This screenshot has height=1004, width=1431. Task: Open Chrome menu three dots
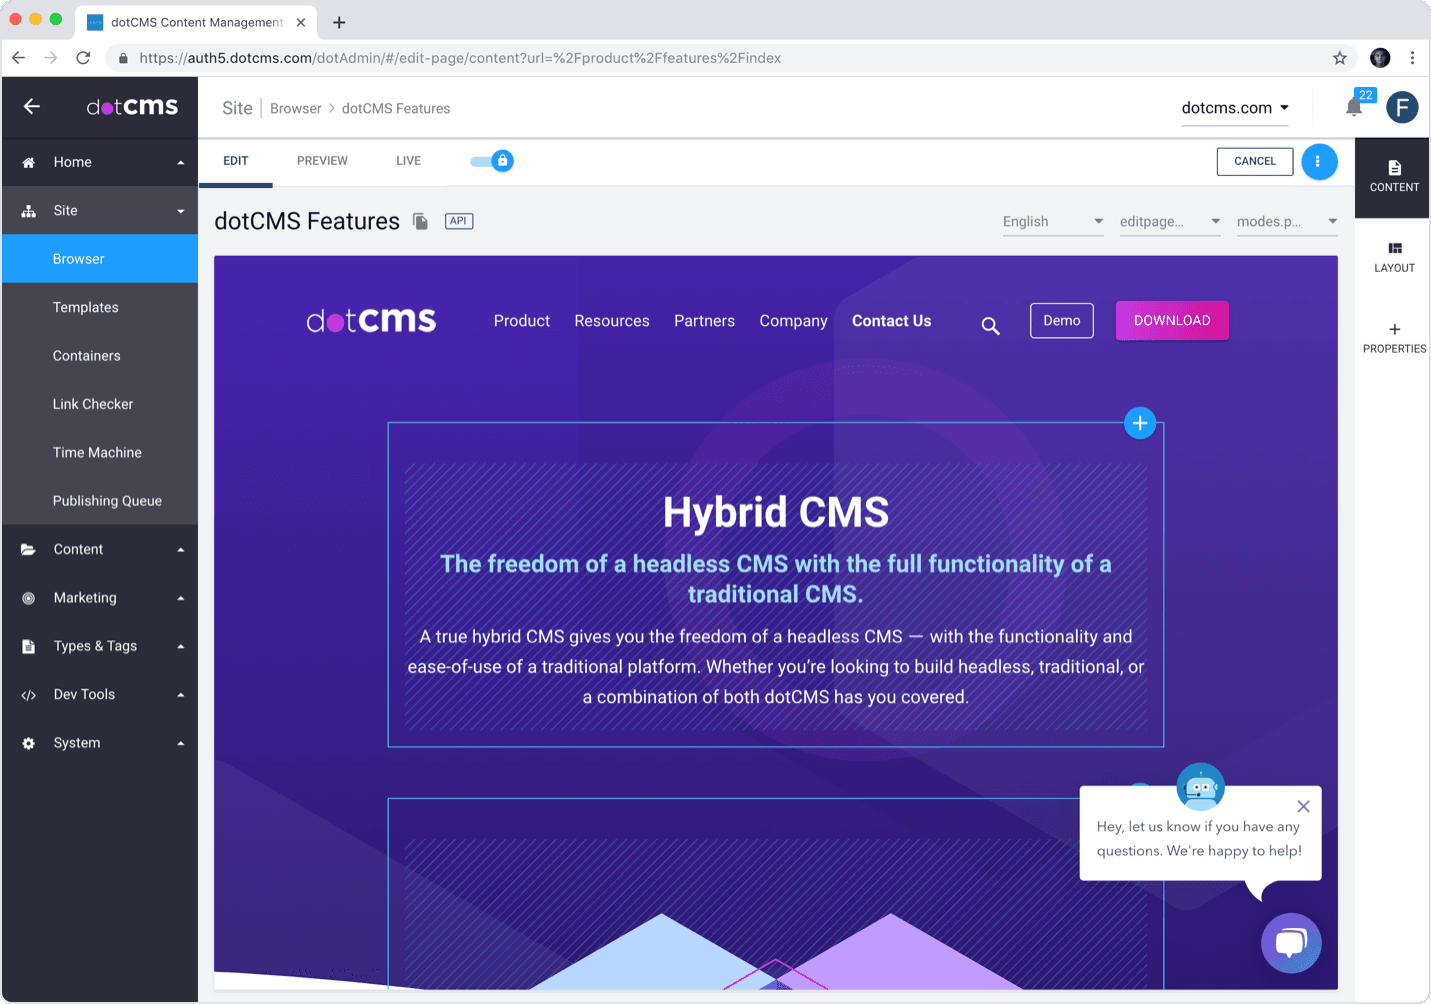(x=1412, y=58)
